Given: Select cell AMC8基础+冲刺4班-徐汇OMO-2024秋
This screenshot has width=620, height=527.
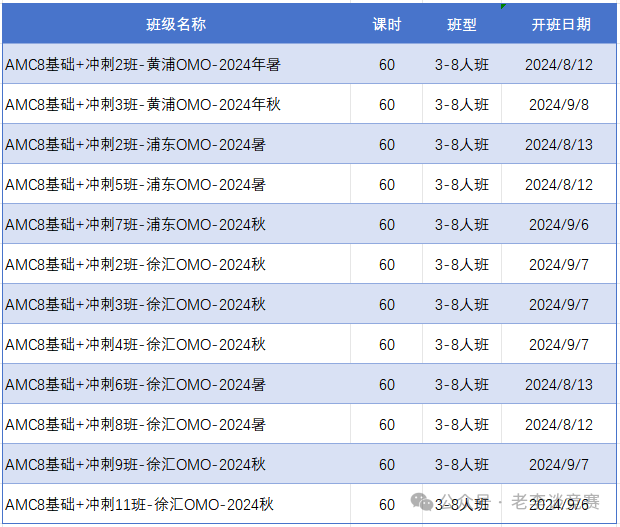Looking at the screenshot, I should (176, 344).
